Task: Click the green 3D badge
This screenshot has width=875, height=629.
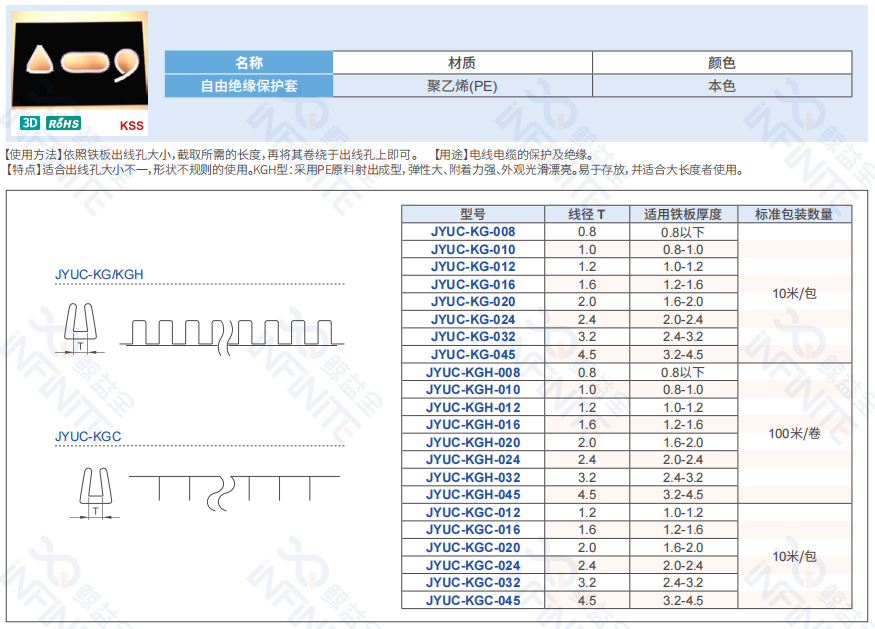Action: click(30, 124)
